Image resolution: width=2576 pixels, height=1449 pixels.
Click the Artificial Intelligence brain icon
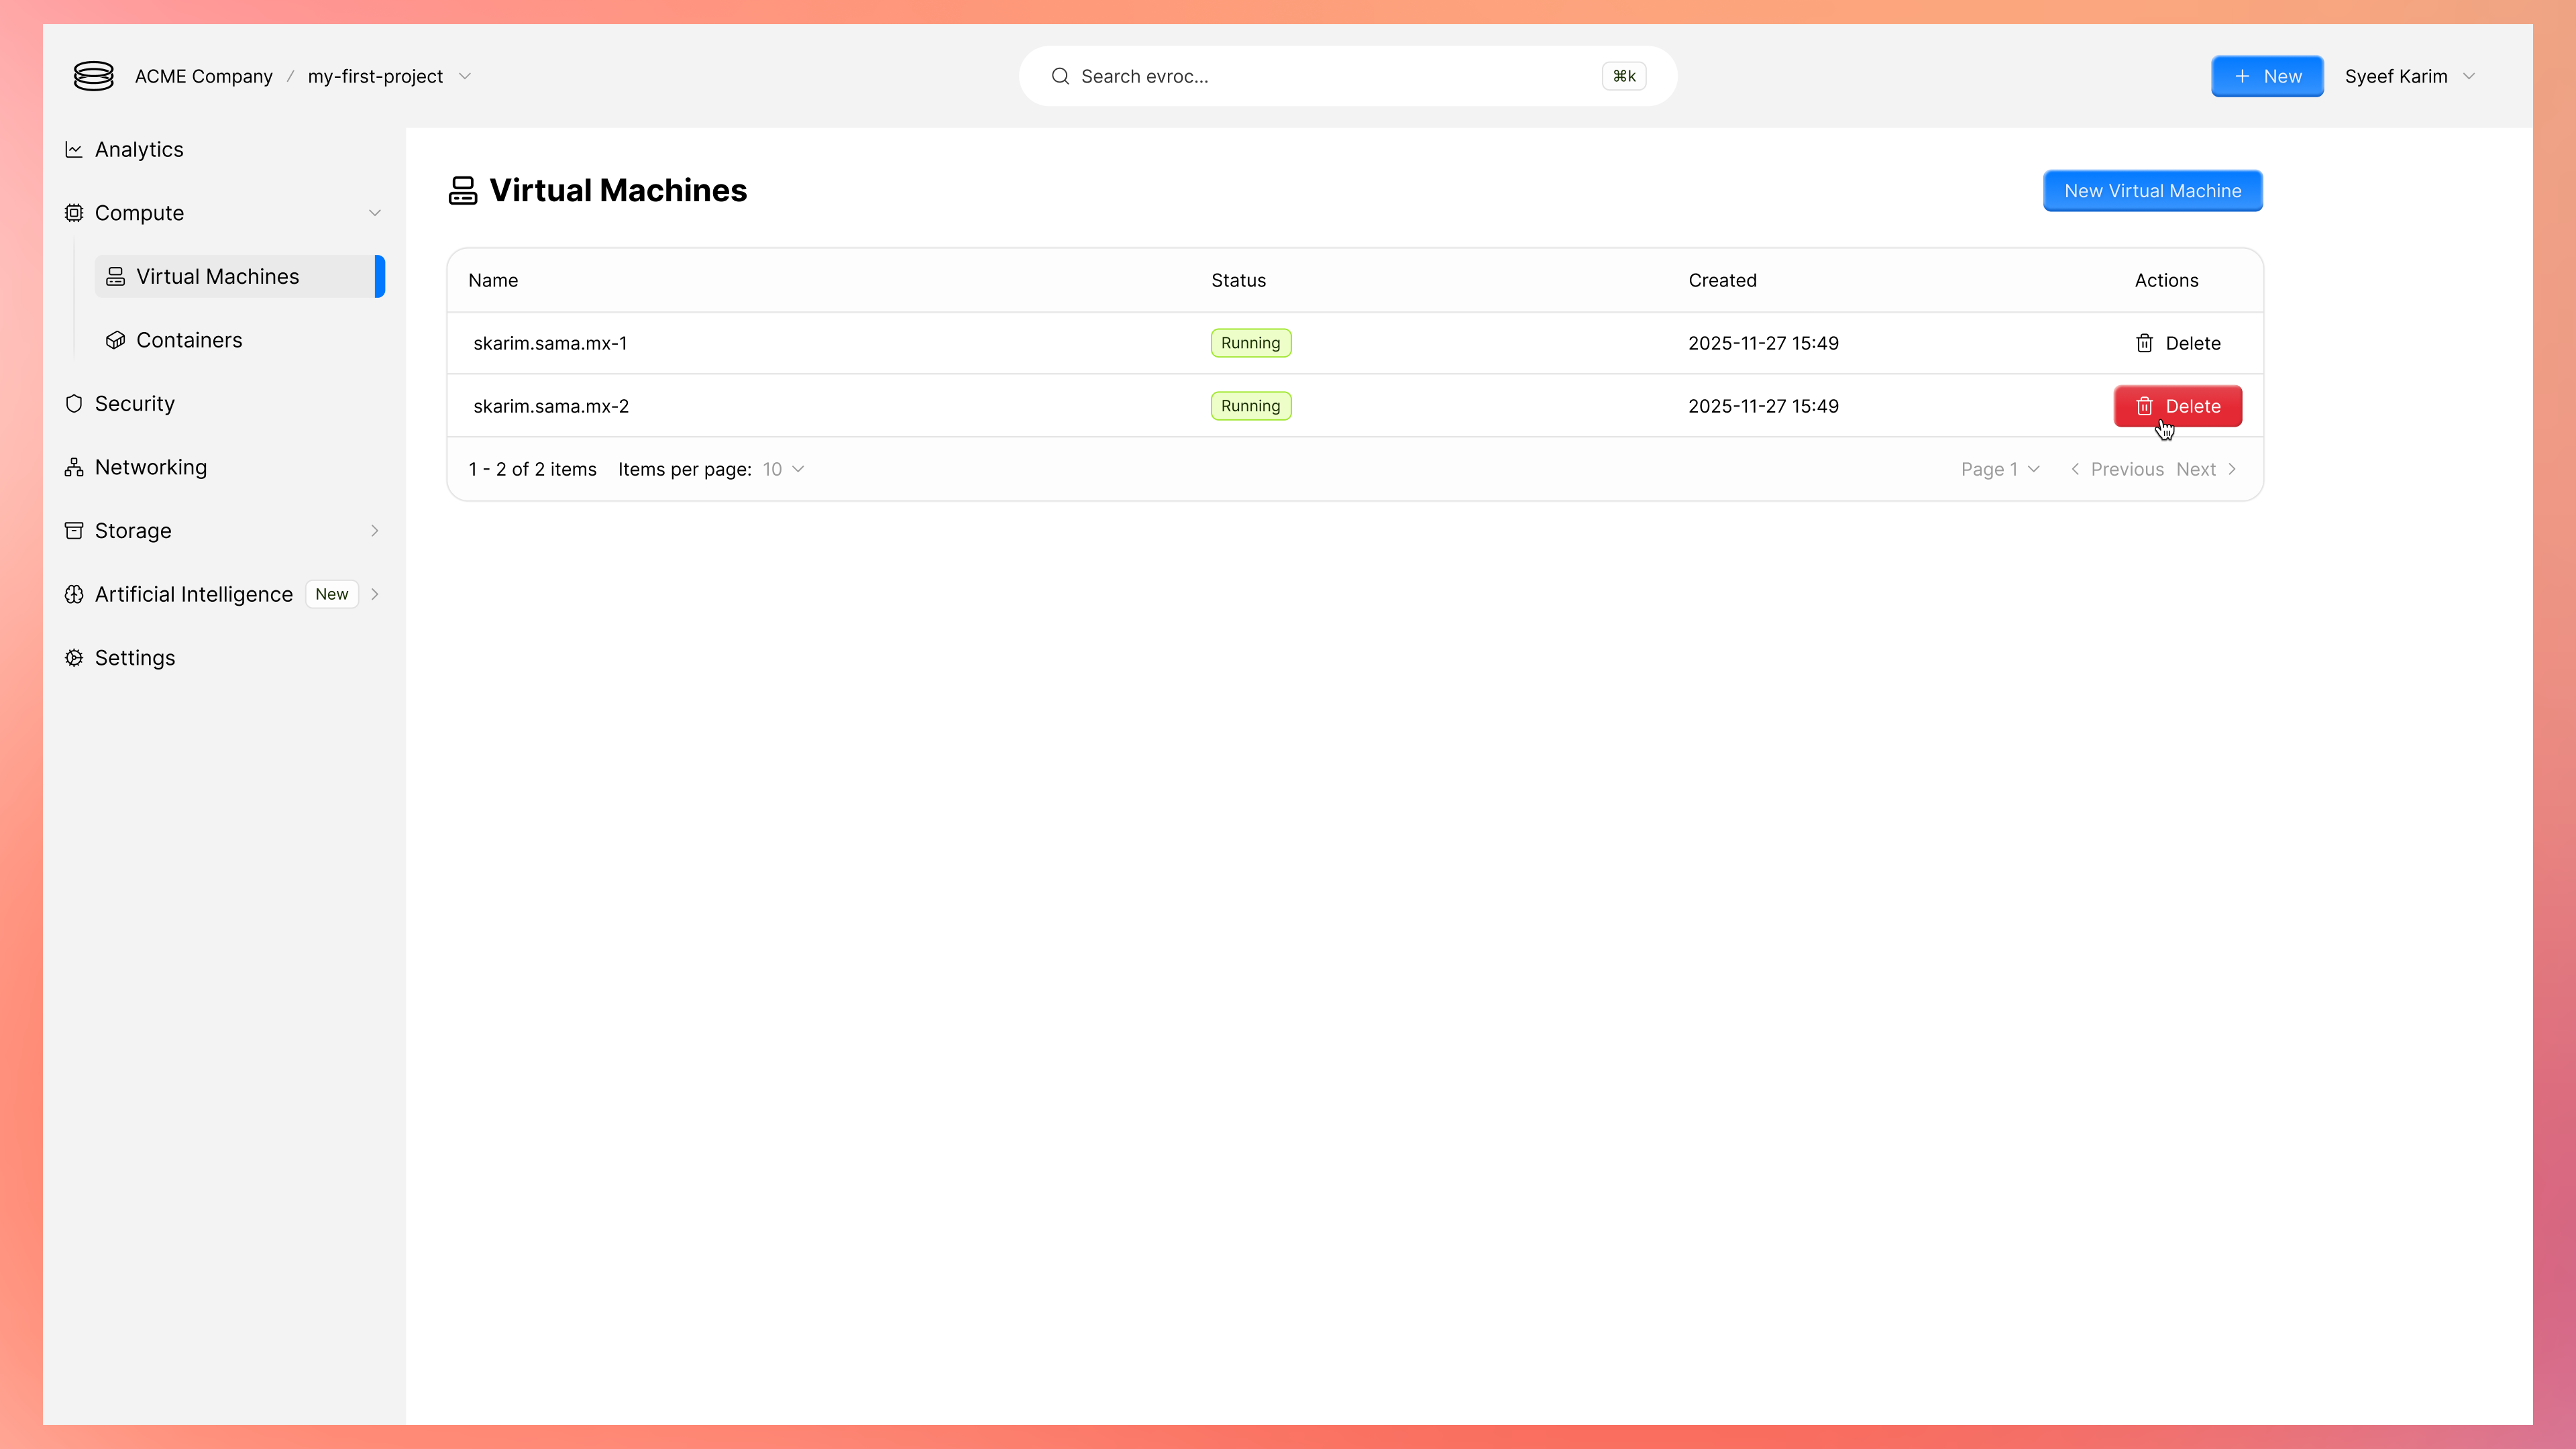click(x=74, y=595)
